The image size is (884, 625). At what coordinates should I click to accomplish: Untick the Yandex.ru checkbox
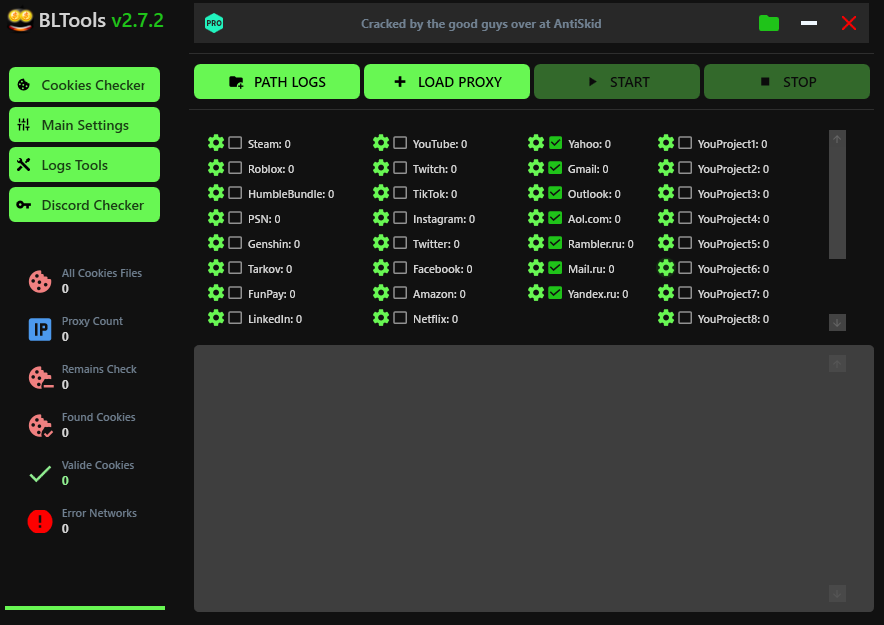555,293
